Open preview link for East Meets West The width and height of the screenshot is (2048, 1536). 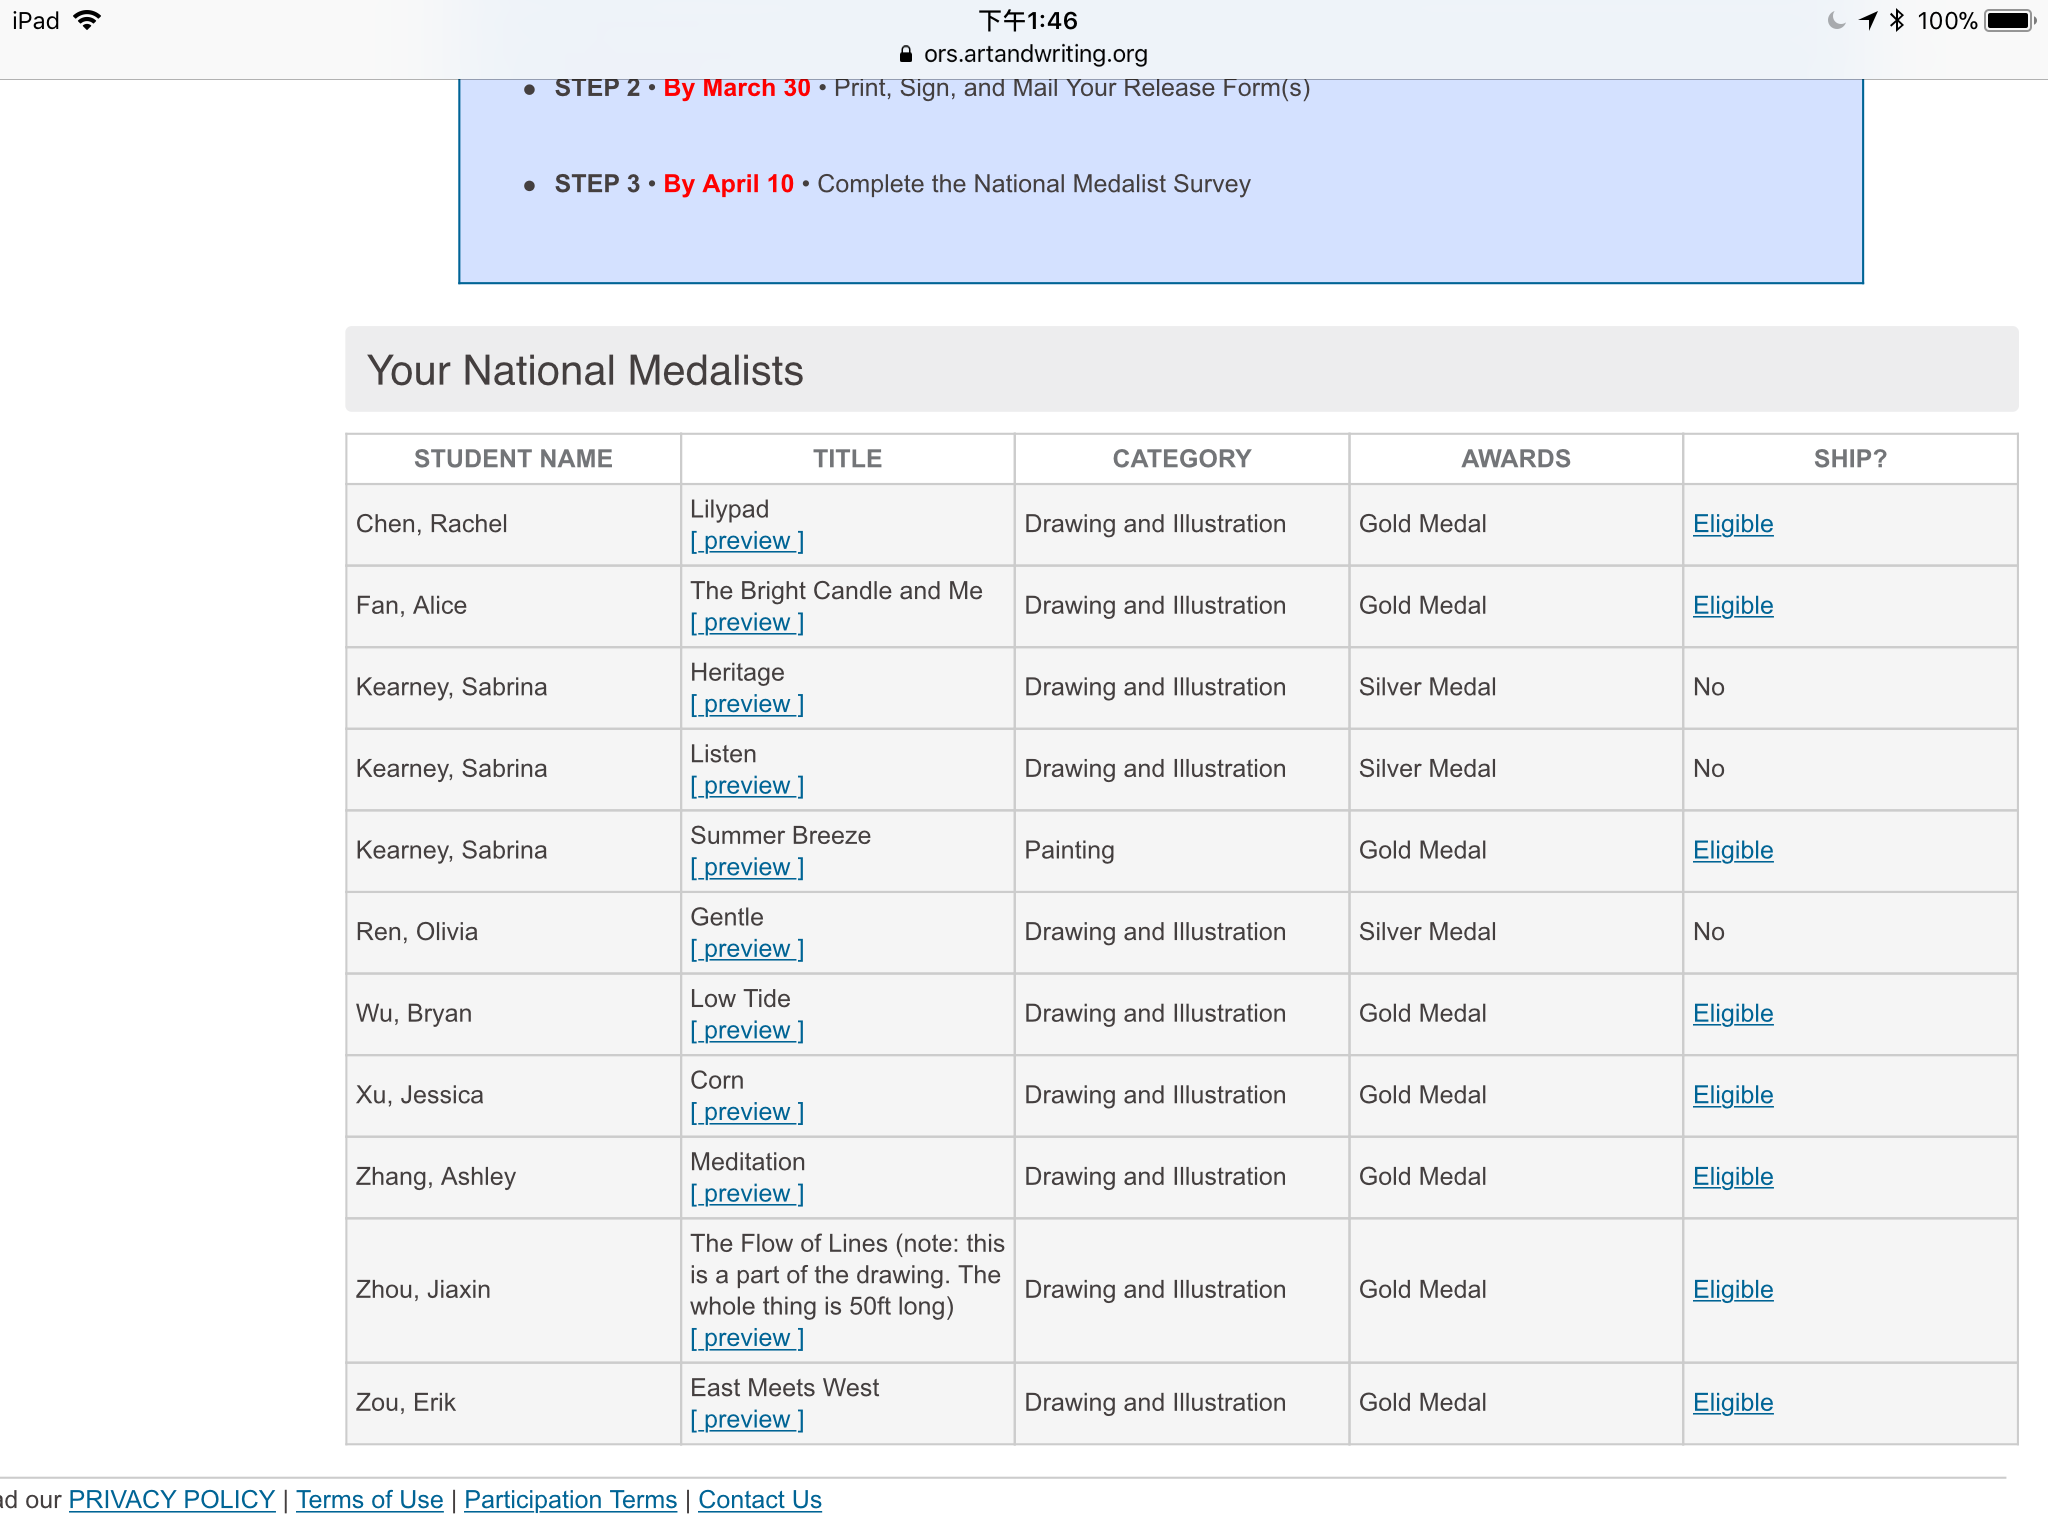[x=747, y=1420]
